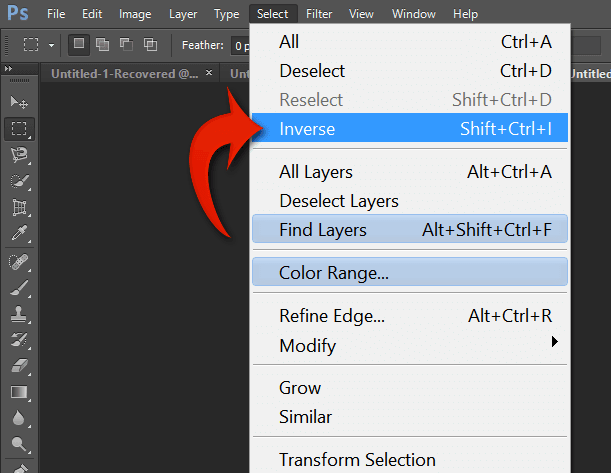Enable New selection mode

79,44
